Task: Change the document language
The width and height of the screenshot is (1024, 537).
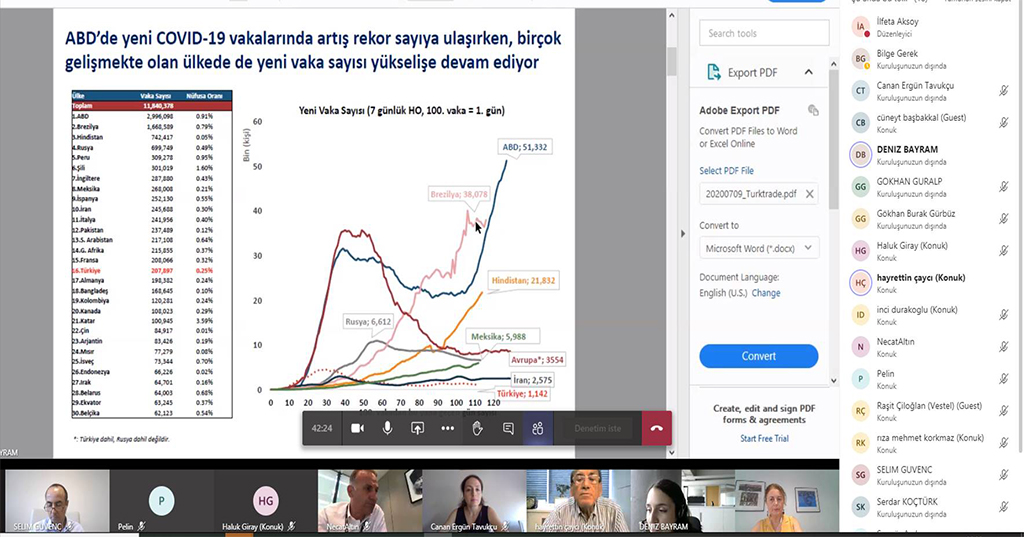Action: click(x=765, y=293)
